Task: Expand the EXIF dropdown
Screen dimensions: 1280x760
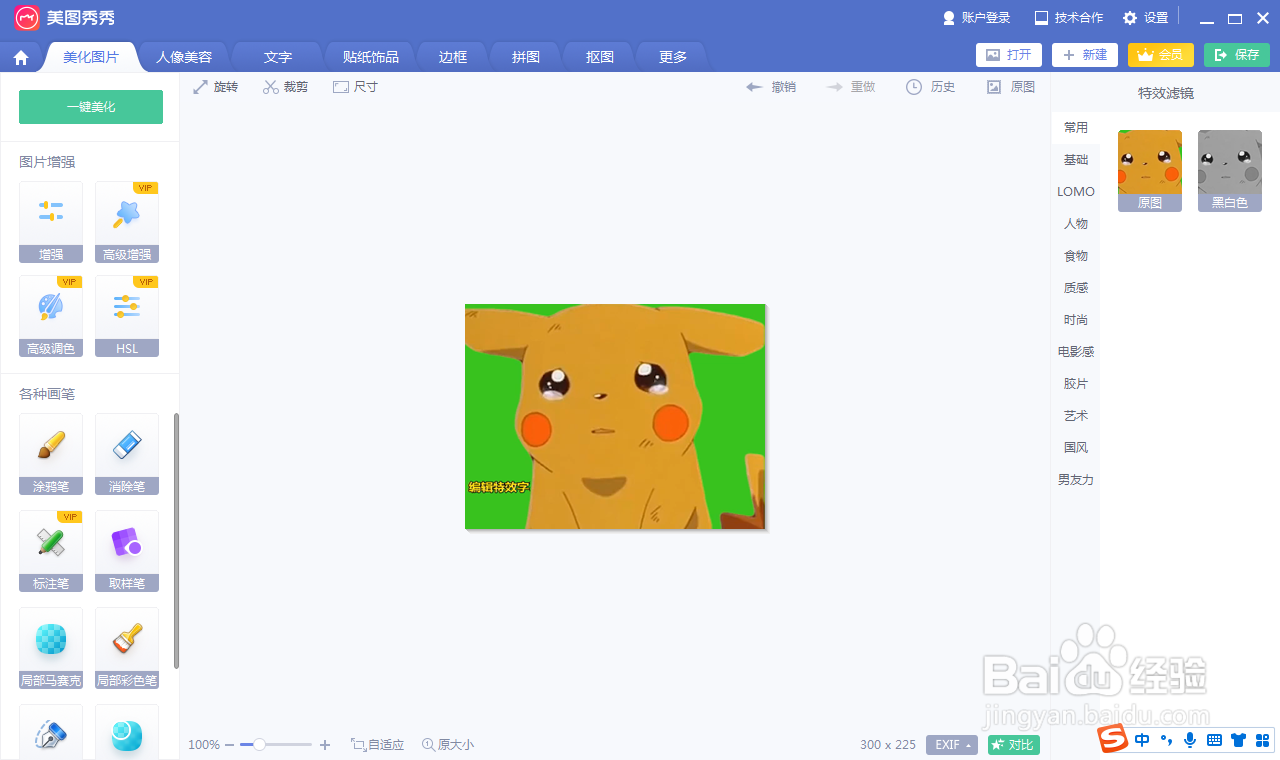Action: pos(952,745)
